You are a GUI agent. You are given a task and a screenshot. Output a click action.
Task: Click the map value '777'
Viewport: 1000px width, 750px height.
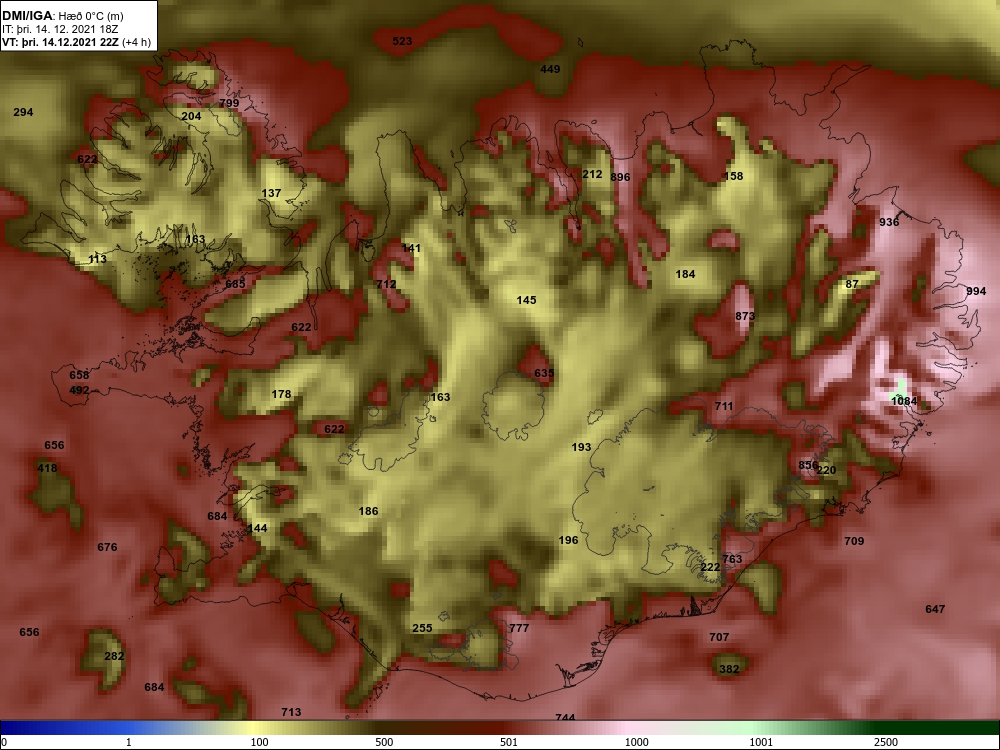(519, 628)
